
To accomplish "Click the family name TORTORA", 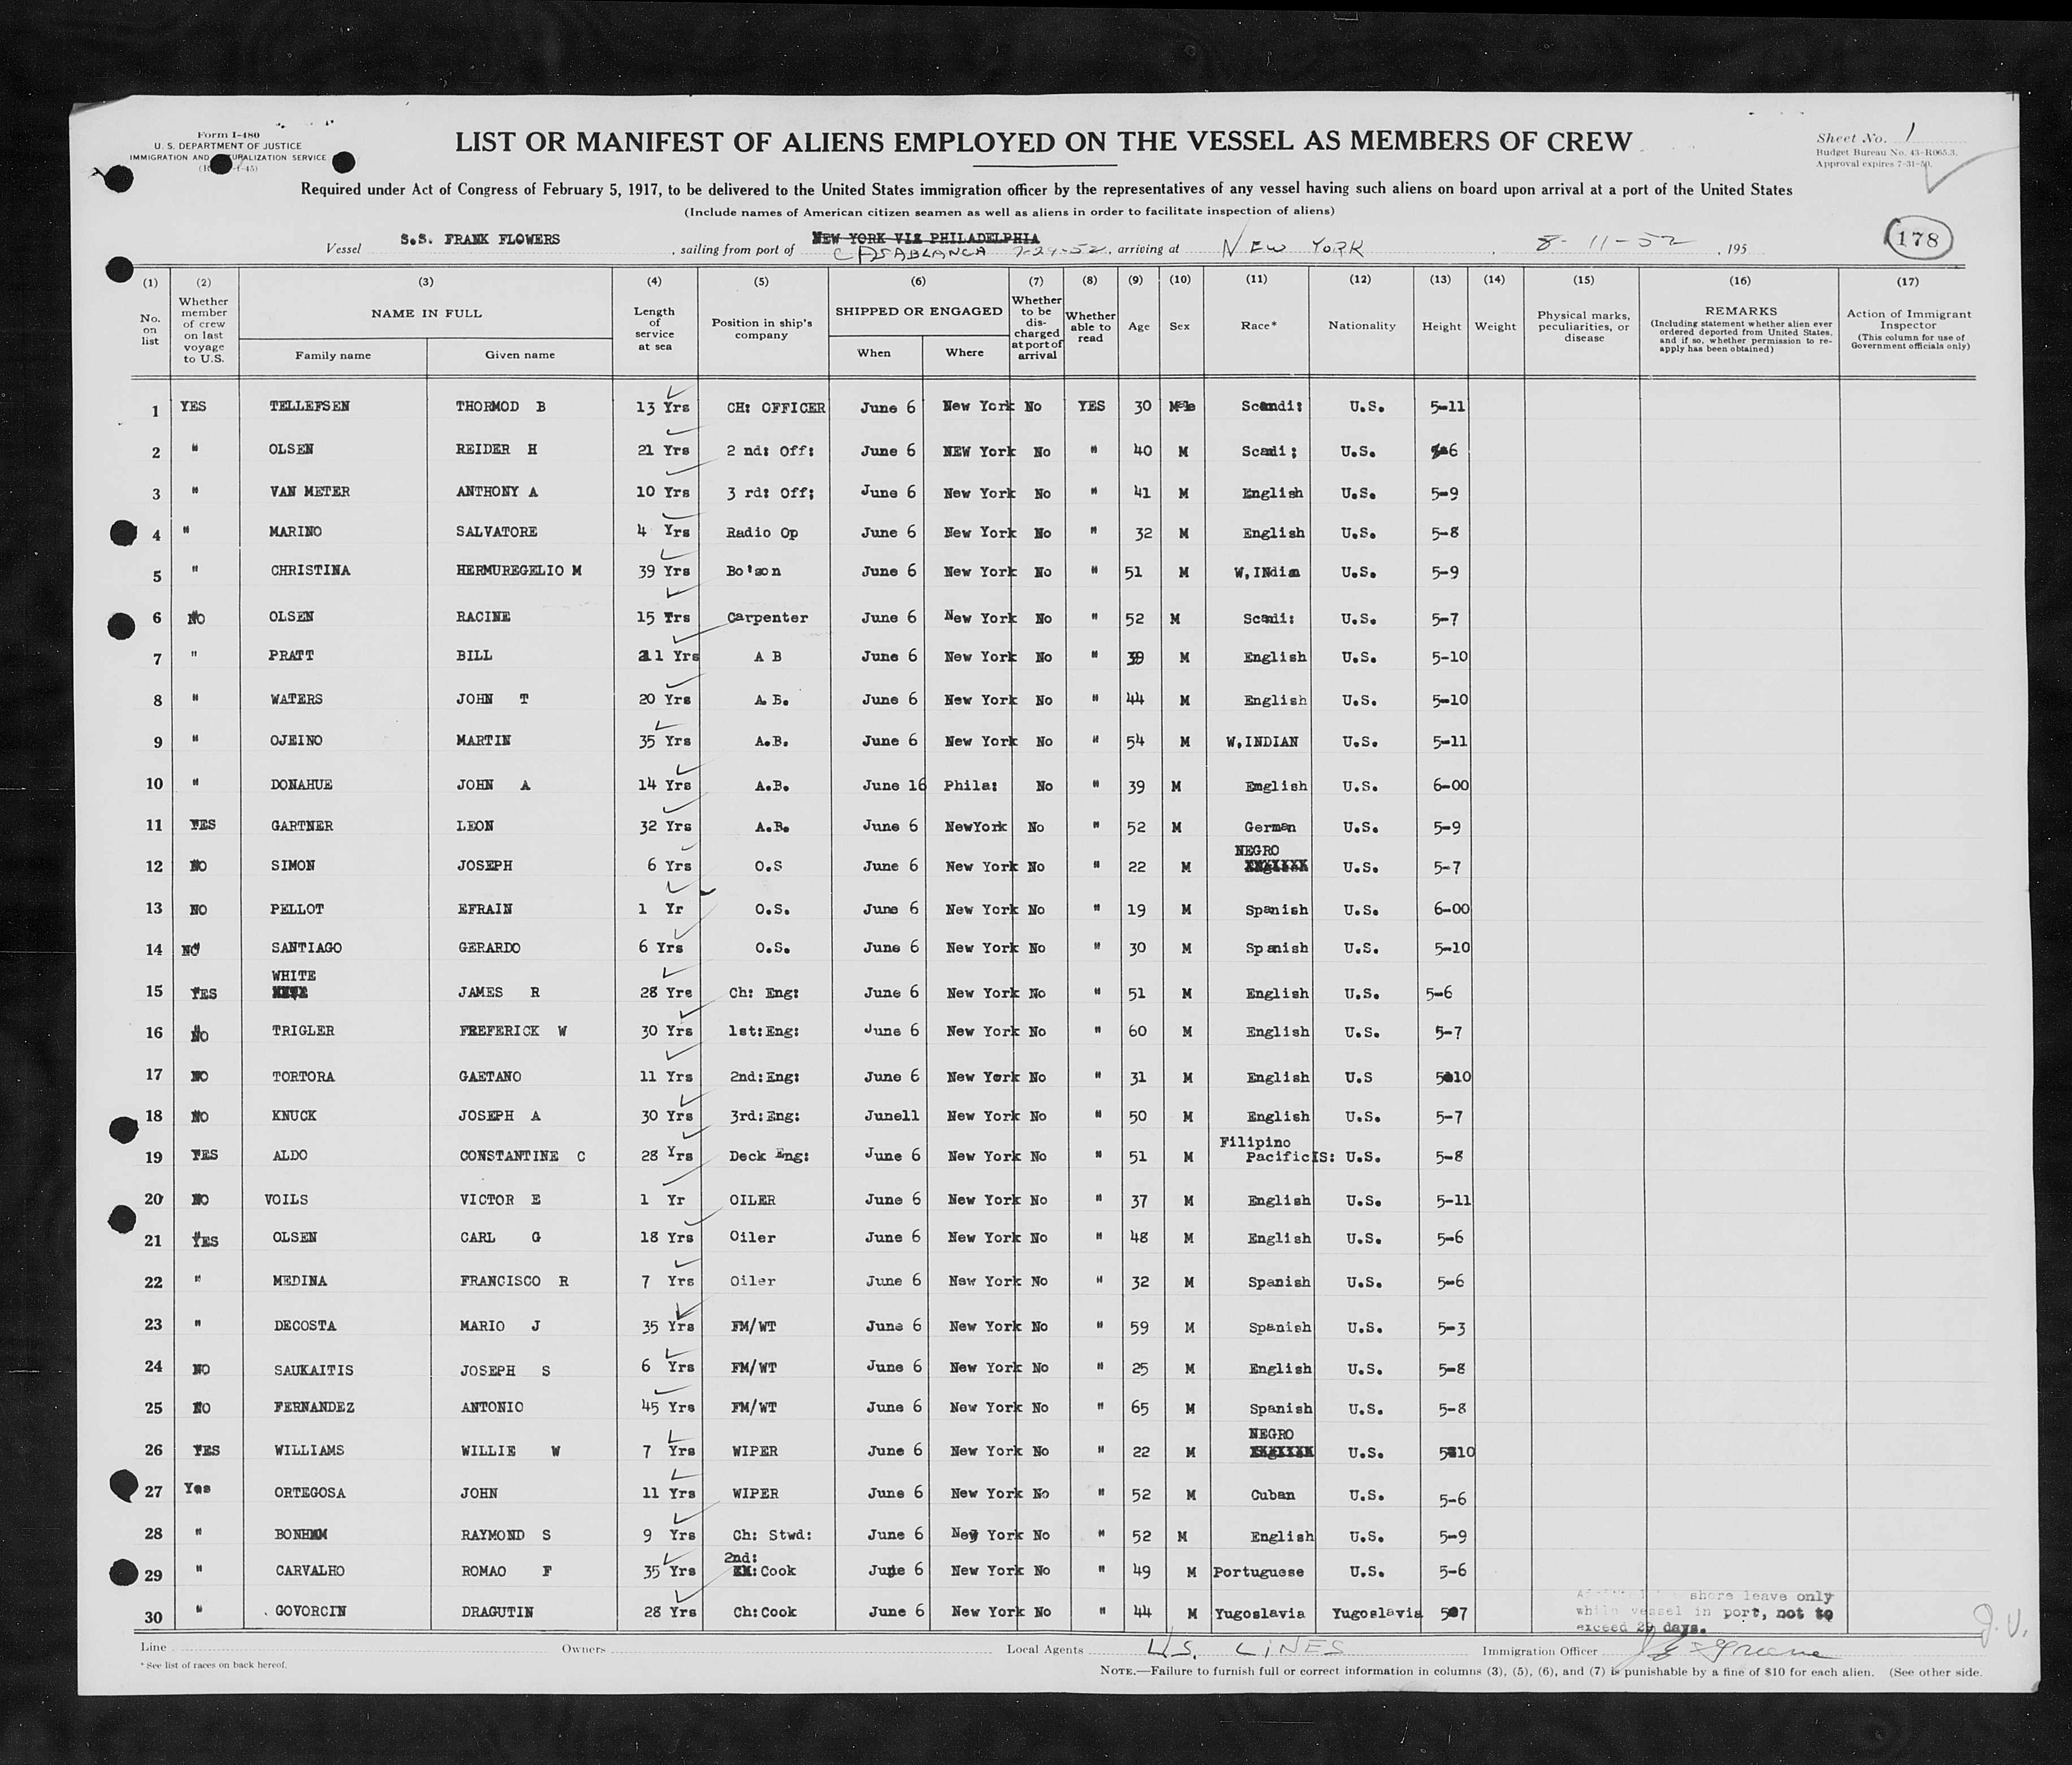I will (x=303, y=1076).
